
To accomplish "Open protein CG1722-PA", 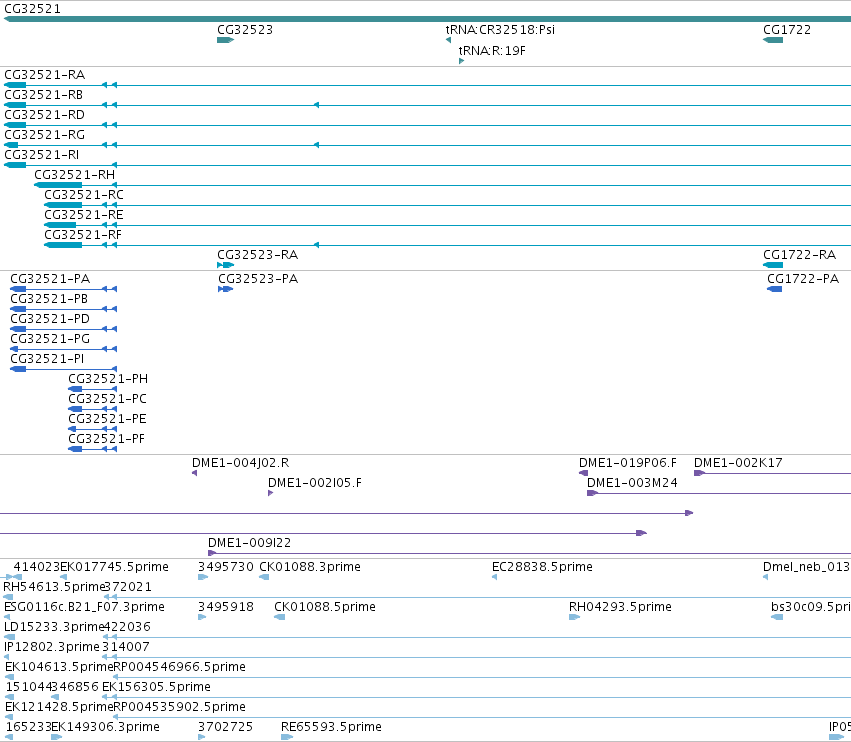I will tap(803, 278).
